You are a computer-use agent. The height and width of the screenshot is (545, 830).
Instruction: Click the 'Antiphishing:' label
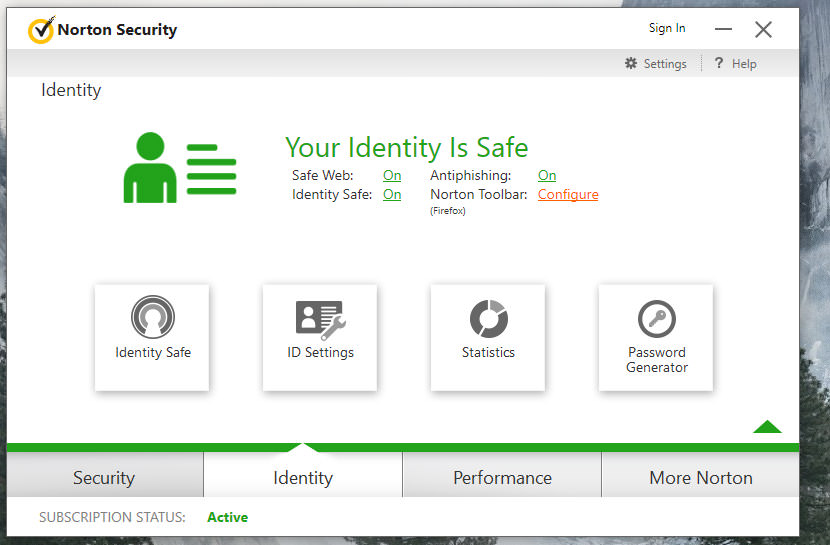[x=471, y=175]
